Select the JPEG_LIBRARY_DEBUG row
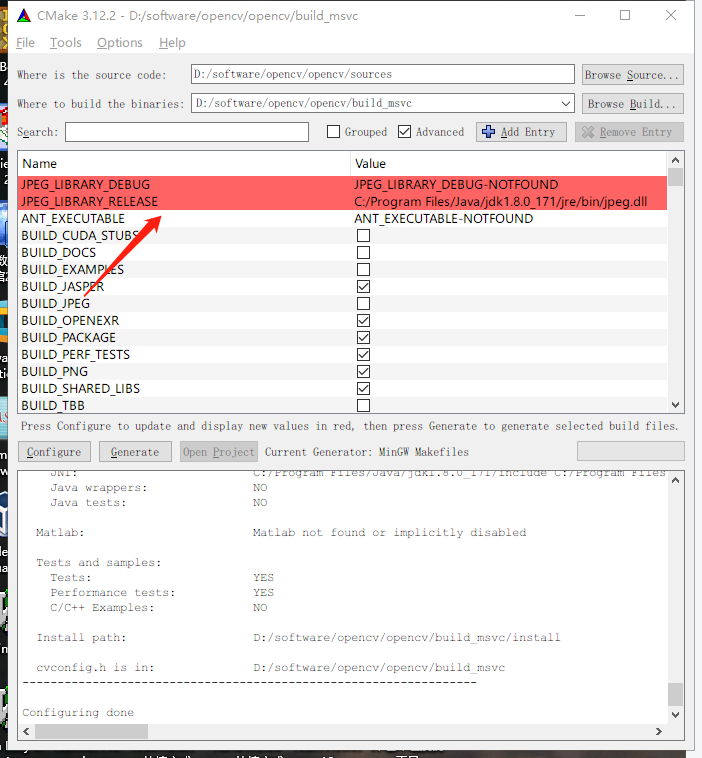 pyautogui.click(x=343, y=185)
